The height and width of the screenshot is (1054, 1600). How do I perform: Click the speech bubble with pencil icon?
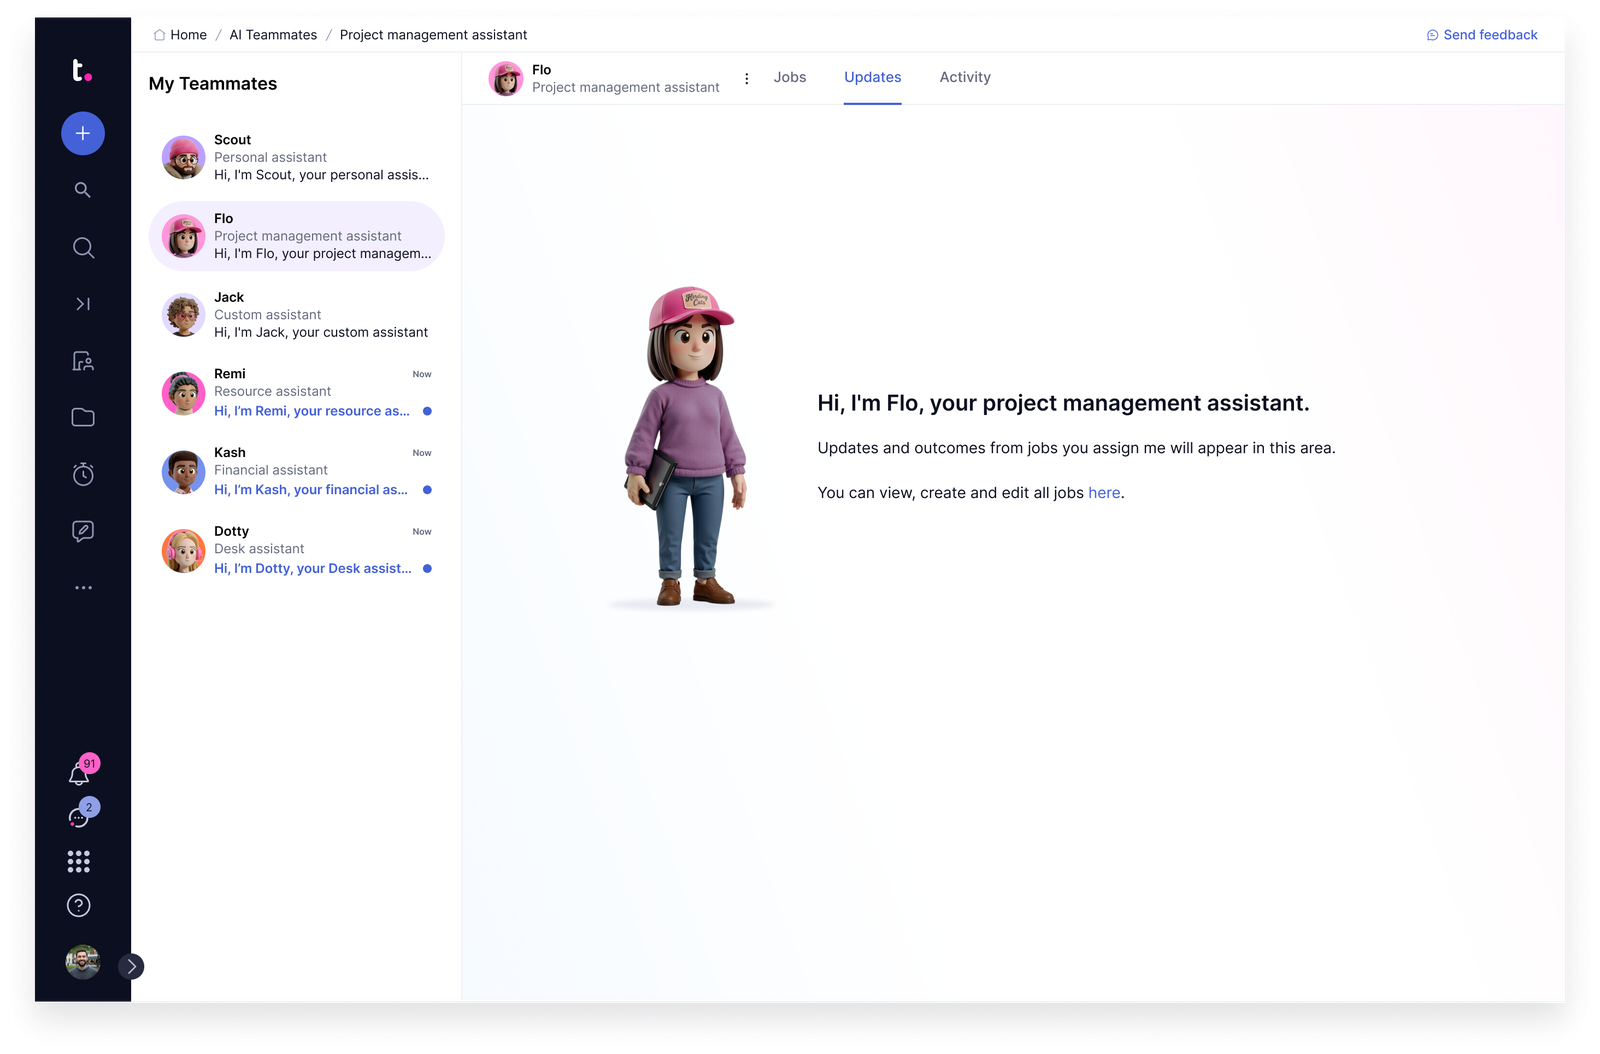(x=83, y=531)
